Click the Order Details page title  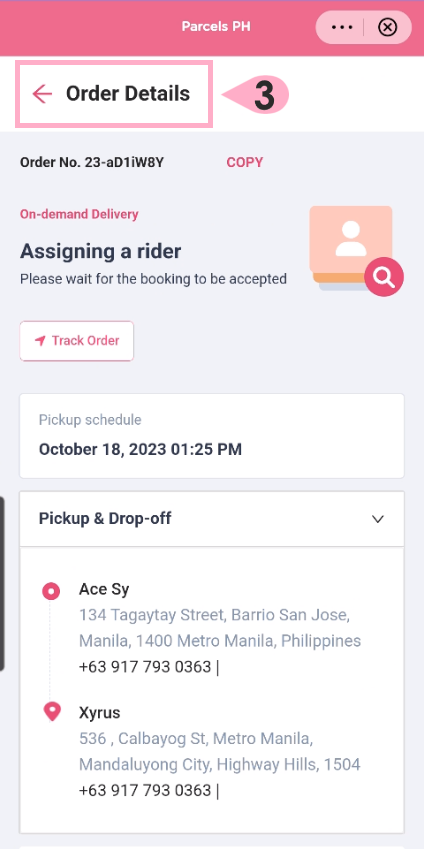(x=128, y=94)
